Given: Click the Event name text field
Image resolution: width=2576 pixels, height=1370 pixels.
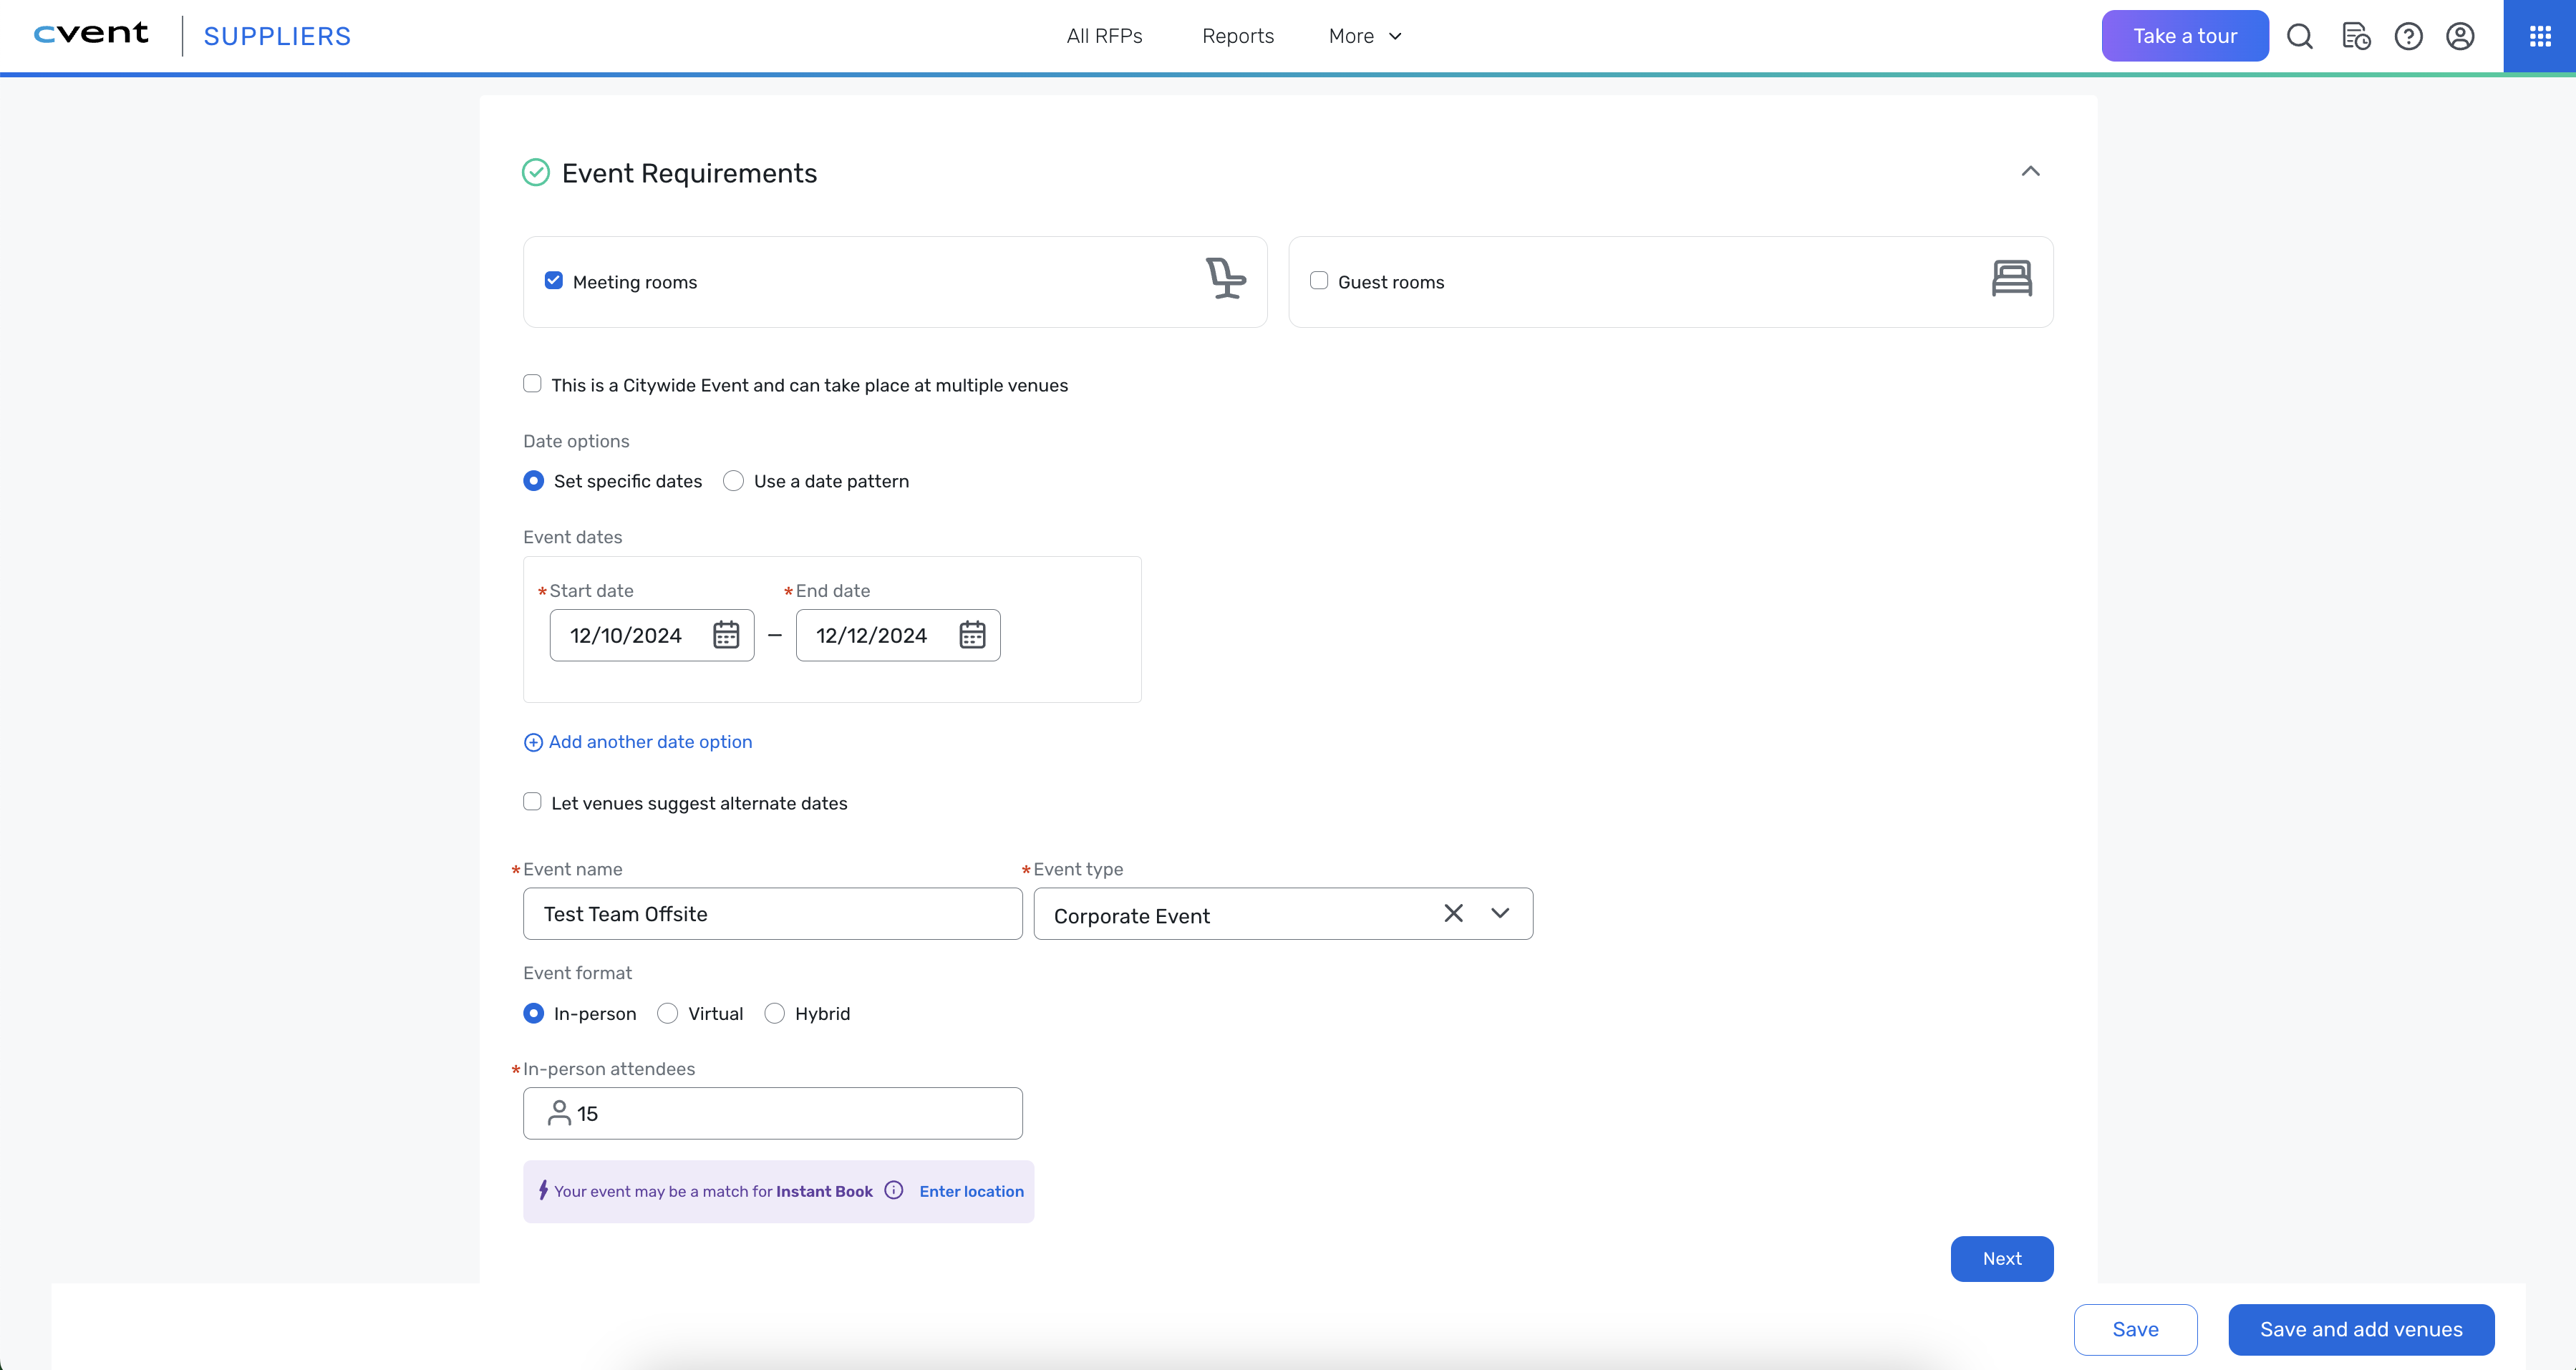Looking at the screenshot, I should tap(773, 913).
